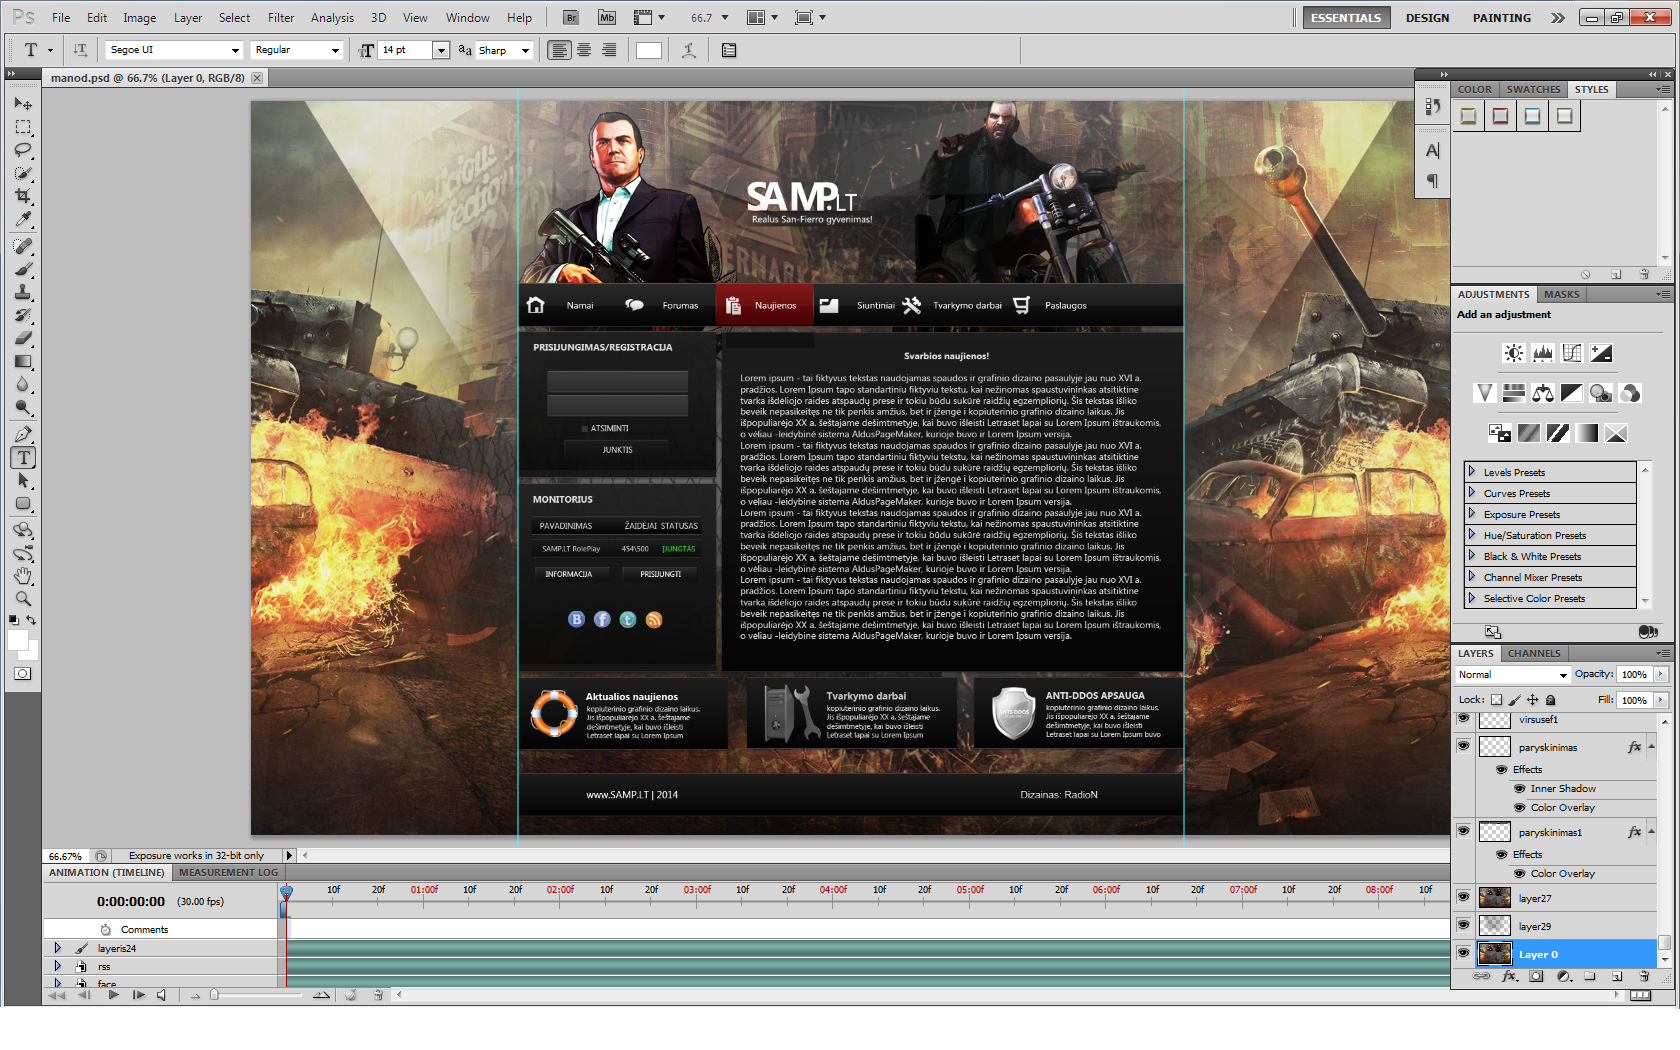Open the character and paragraph panel
This screenshot has width=1680, height=1050.
(x=729, y=50)
